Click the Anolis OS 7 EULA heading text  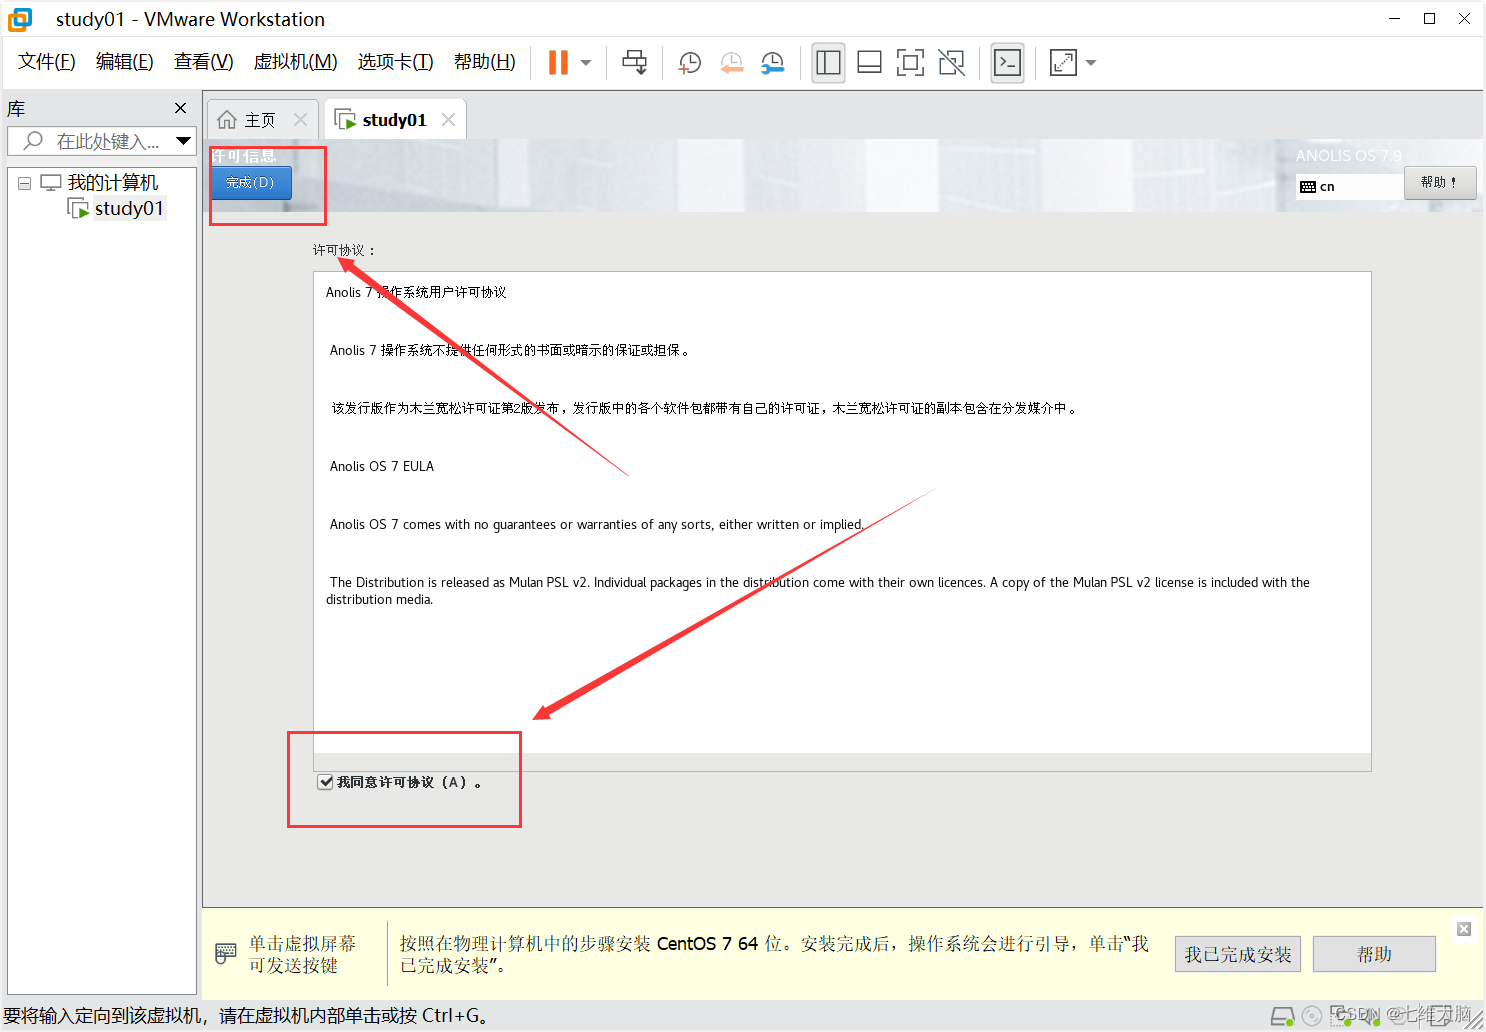pos(382,466)
